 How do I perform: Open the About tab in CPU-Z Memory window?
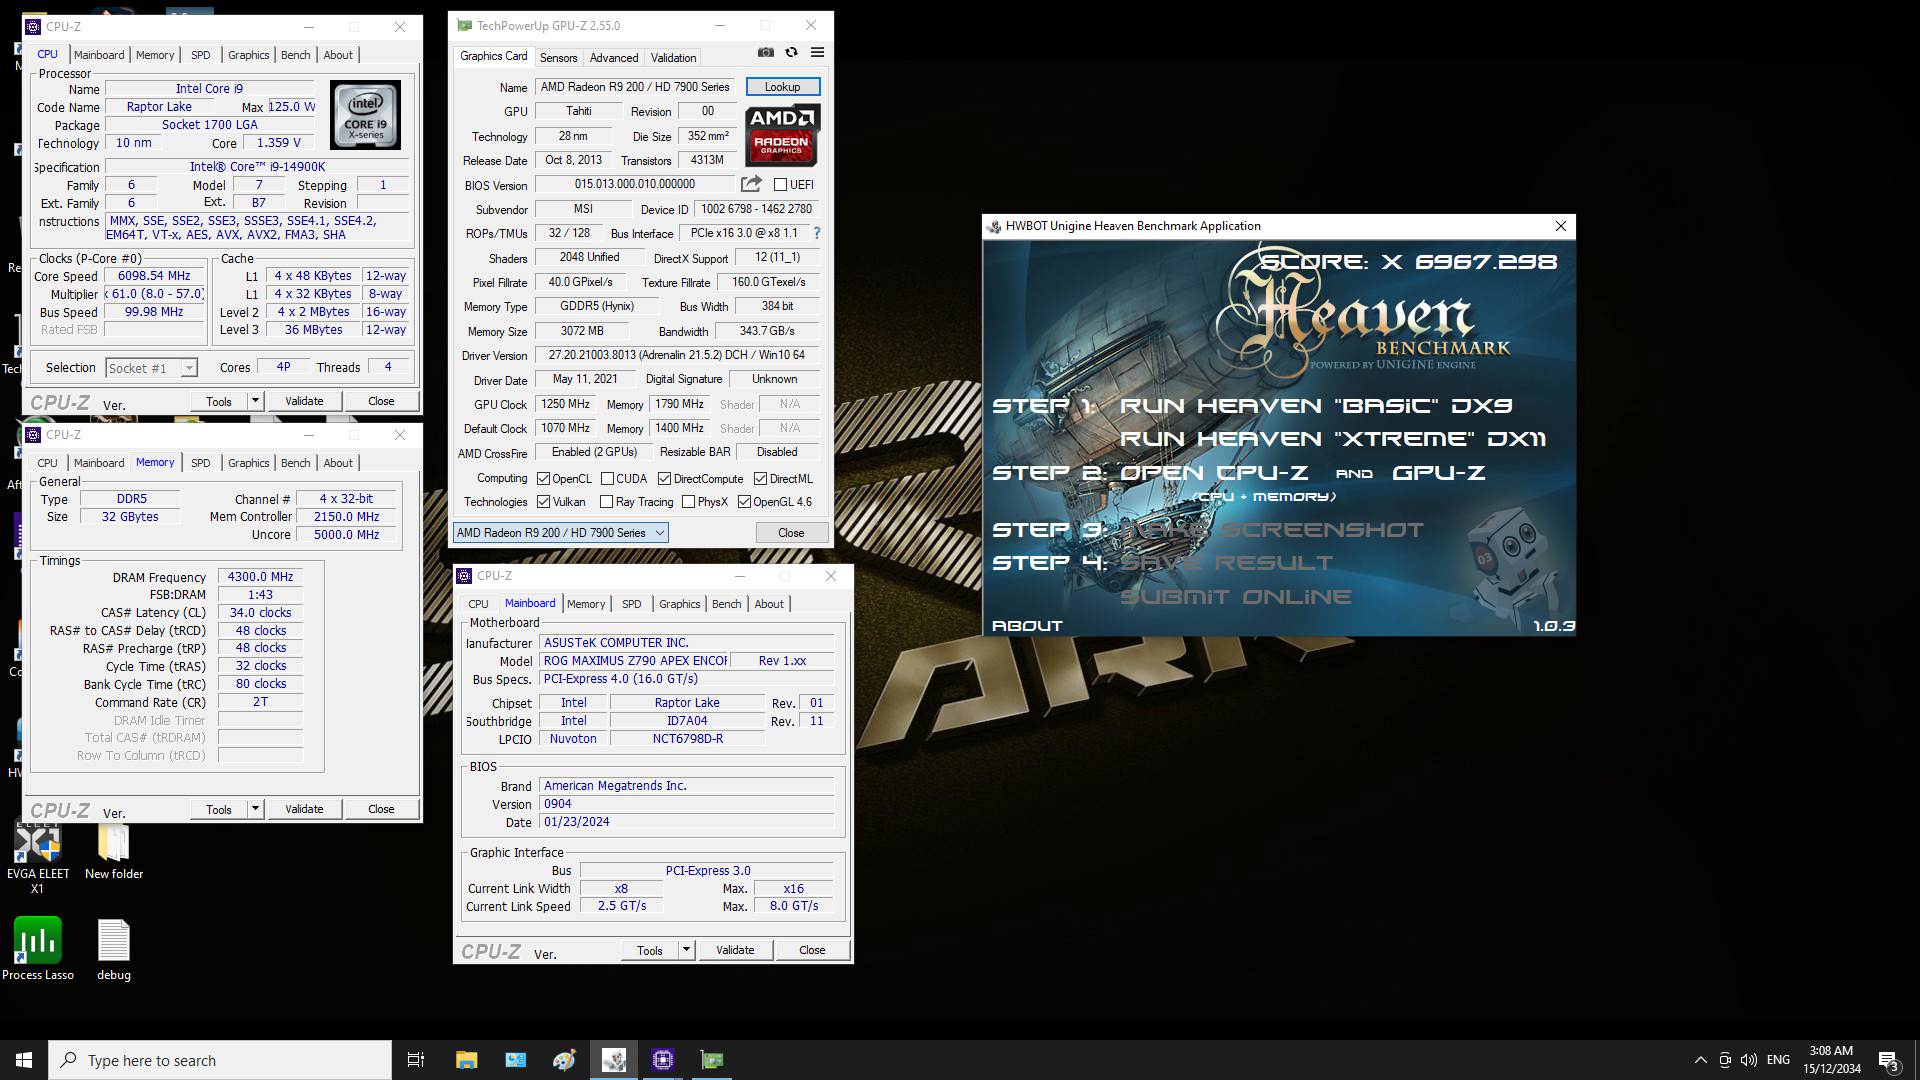[338, 463]
